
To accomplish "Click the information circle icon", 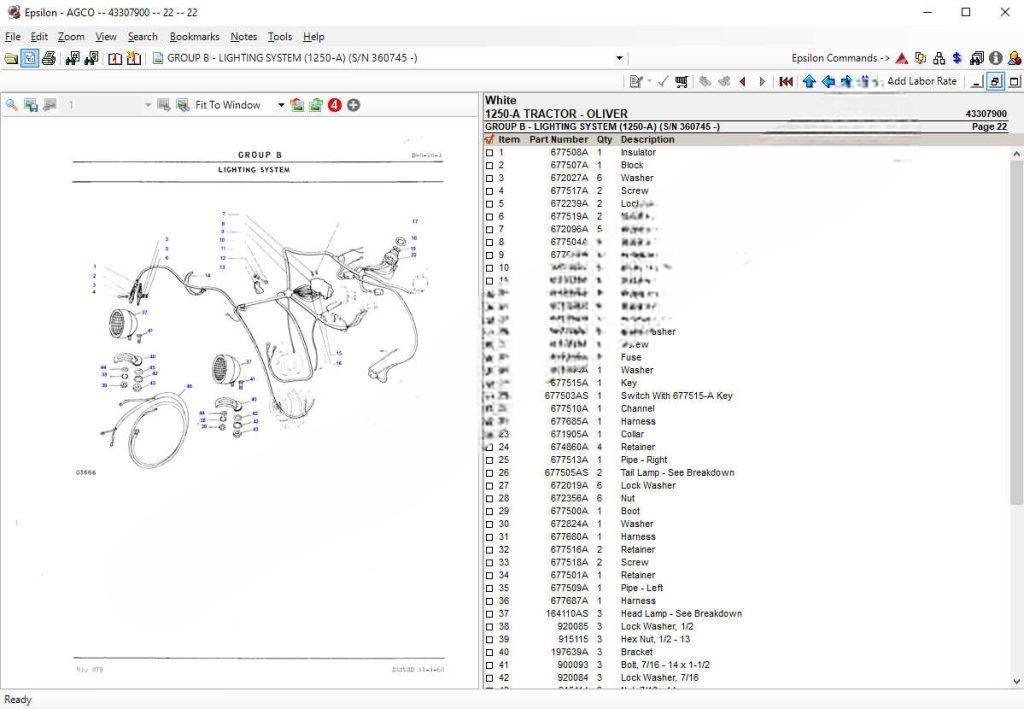I will [996, 58].
